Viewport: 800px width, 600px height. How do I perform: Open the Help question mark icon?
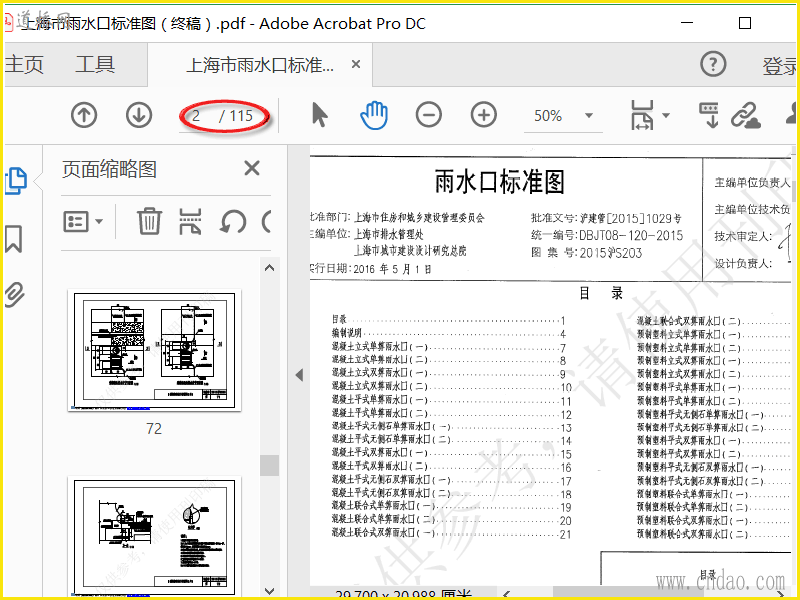pyautogui.click(x=713, y=64)
